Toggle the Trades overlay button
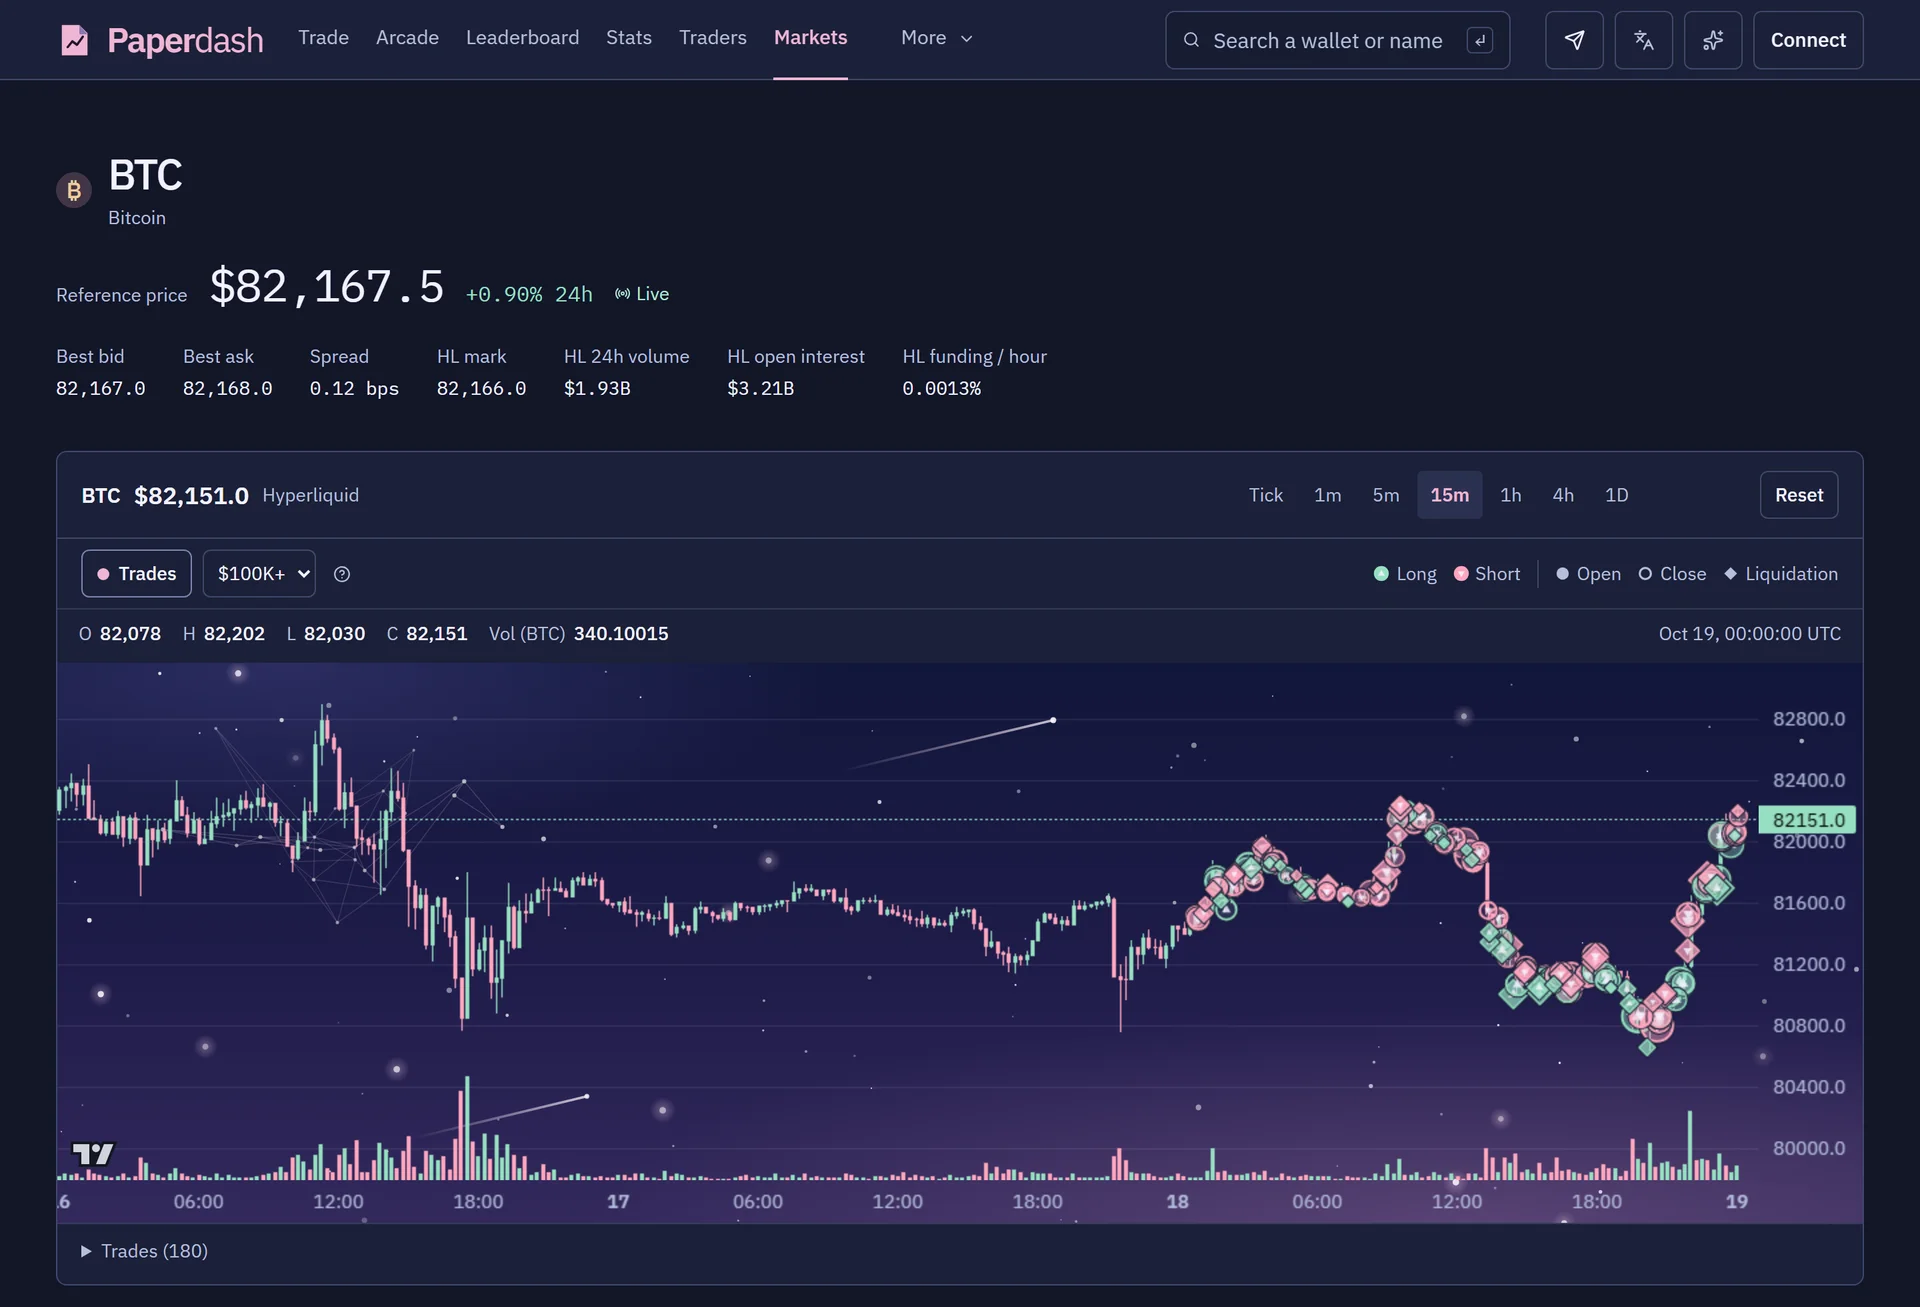Viewport: 1920px width, 1307px height. [x=136, y=573]
